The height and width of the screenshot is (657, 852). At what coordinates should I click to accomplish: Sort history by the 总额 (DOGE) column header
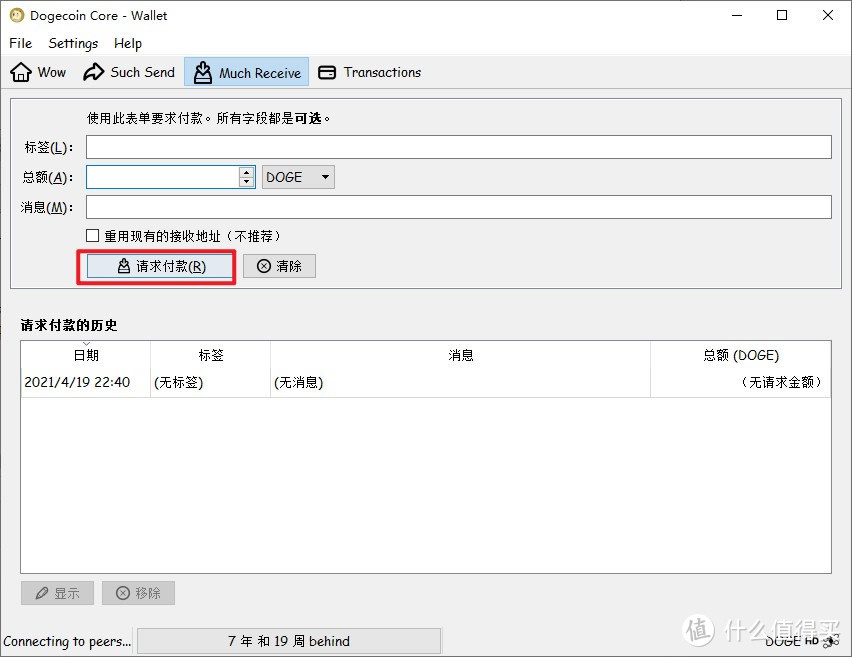[x=741, y=355]
